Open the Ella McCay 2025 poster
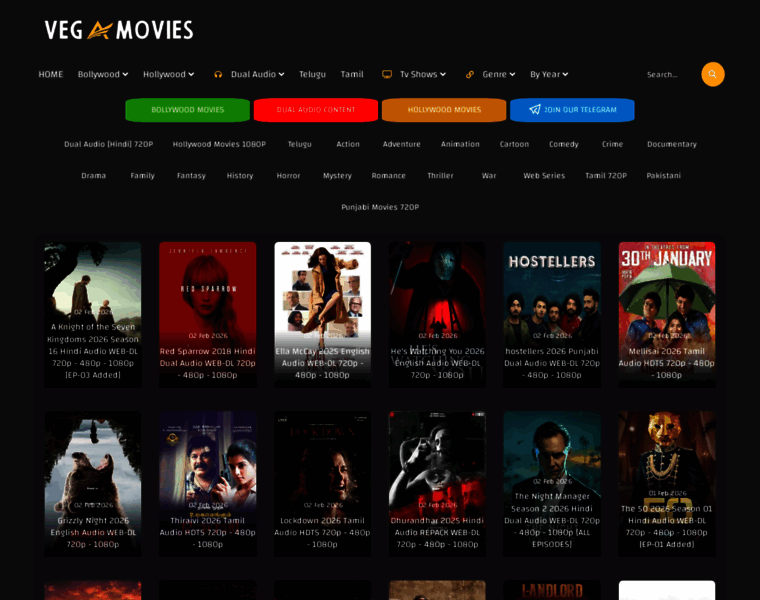This screenshot has width=760, height=600. [x=323, y=315]
